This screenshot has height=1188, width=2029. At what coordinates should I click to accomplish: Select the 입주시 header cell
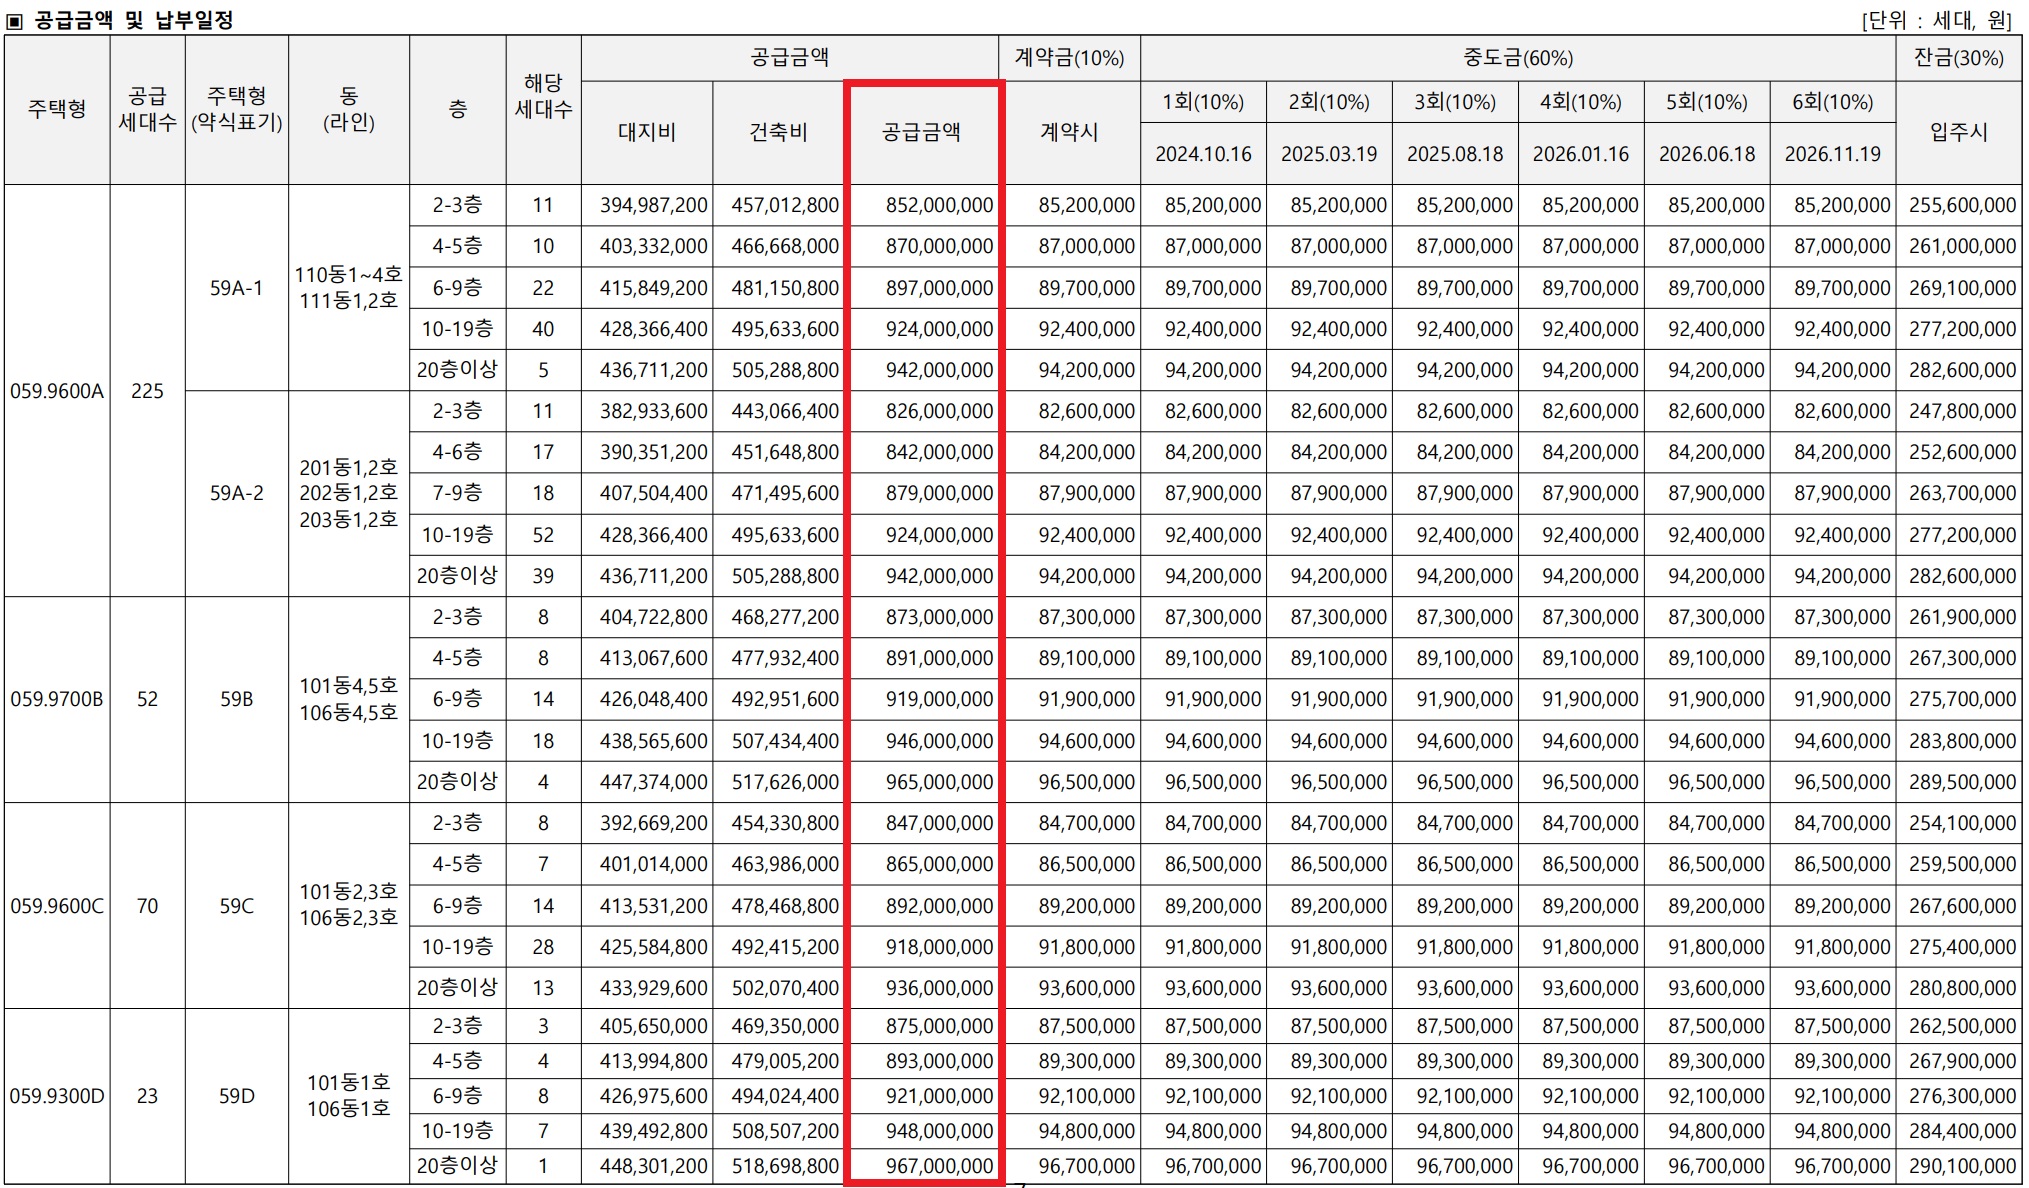tap(1958, 132)
